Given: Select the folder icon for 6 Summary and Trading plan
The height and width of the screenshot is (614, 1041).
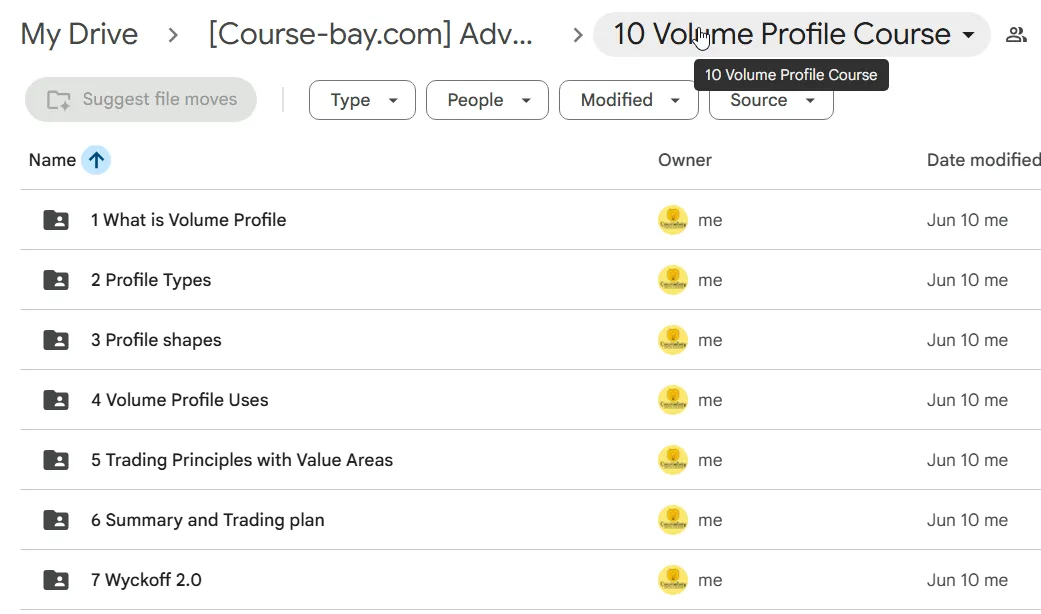Looking at the screenshot, I should 56,520.
